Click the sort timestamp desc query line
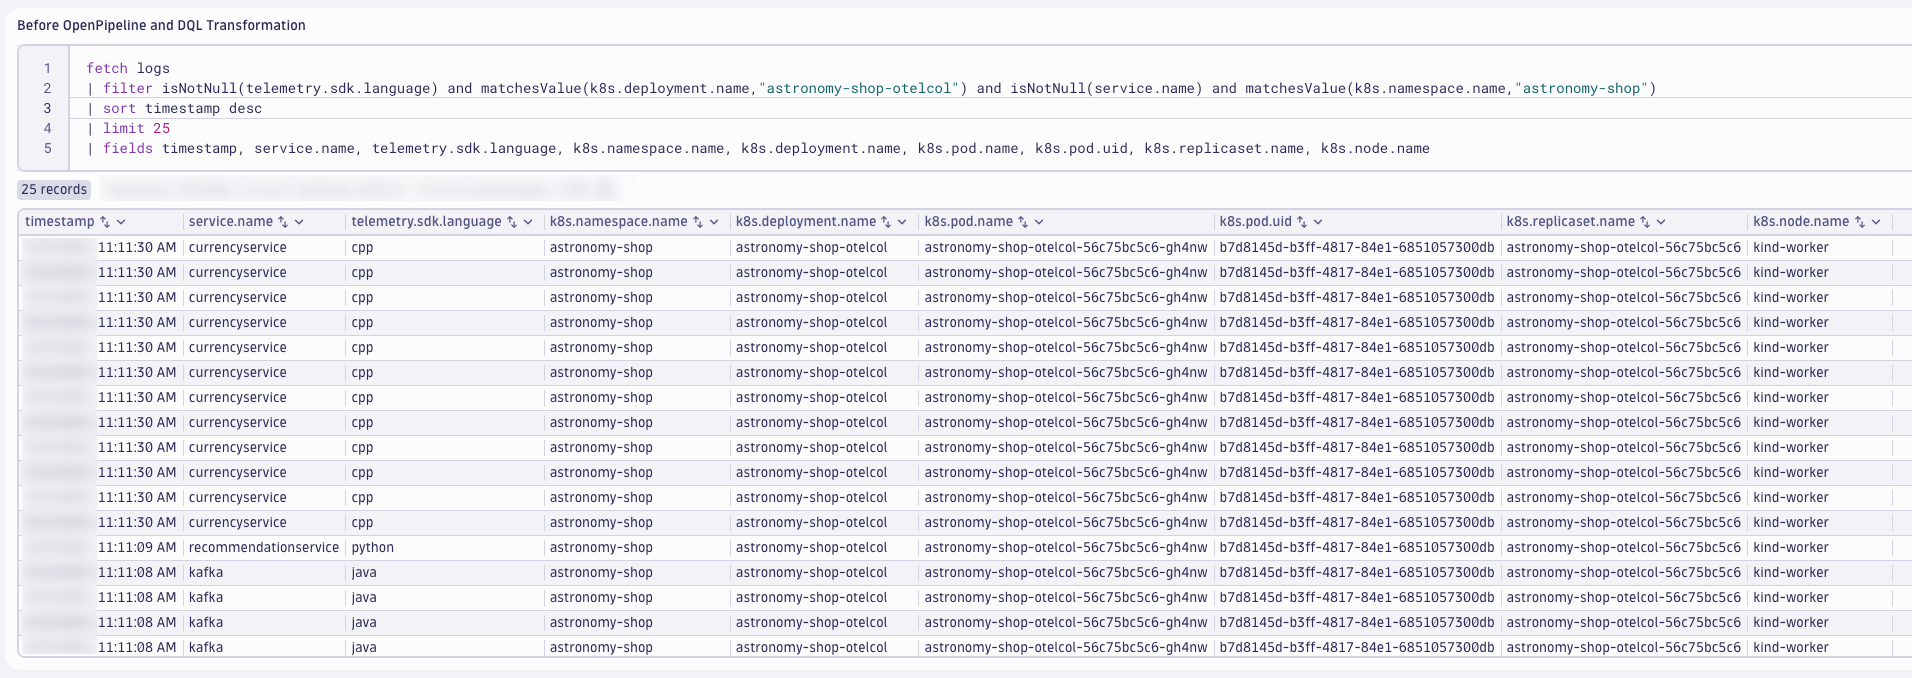Image resolution: width=1912 pixels, height=678 pixels. [174, 108]
